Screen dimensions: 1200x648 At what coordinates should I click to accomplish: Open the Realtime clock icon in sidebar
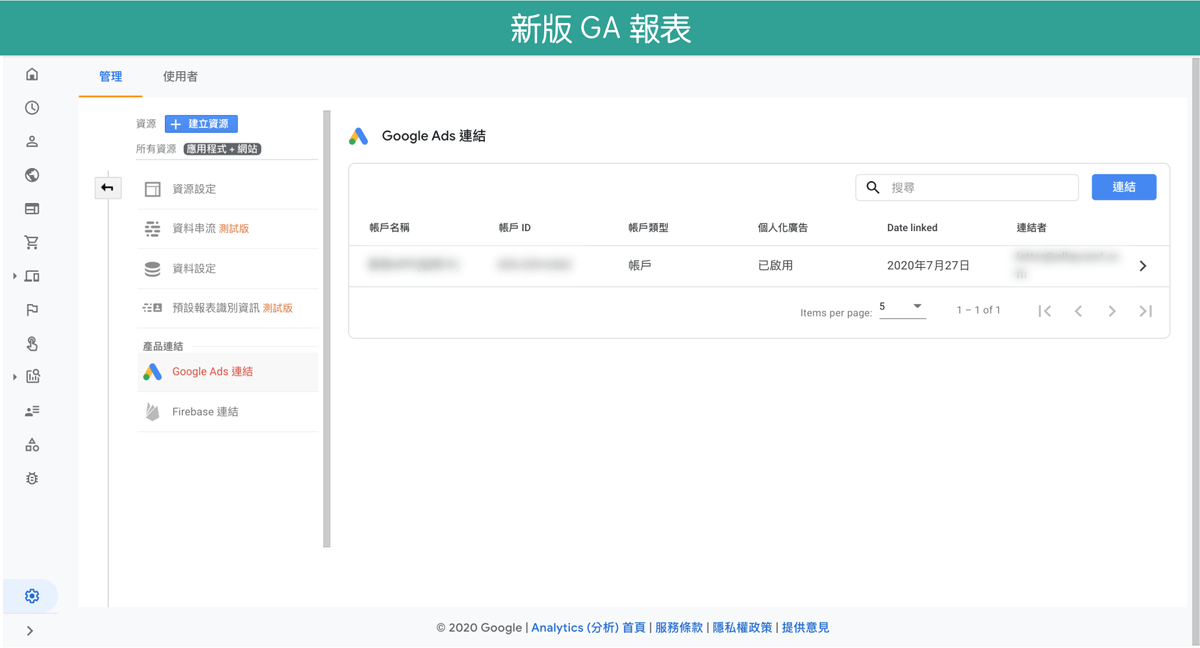[32, 108]
